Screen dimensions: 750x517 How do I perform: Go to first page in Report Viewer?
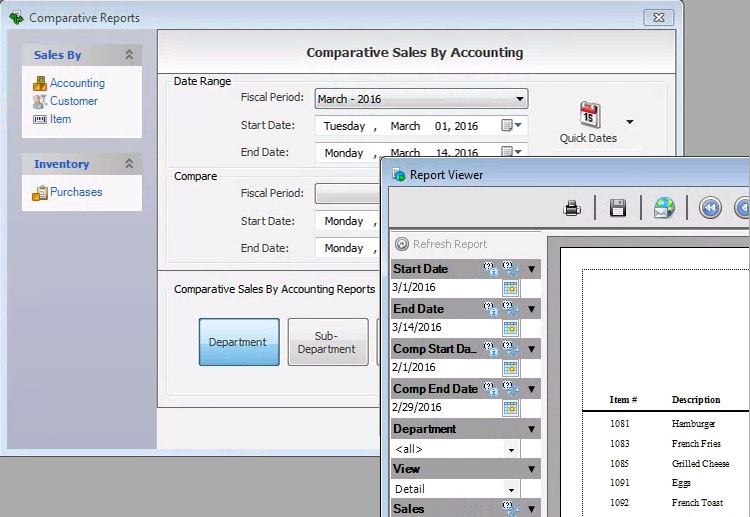coord(710,208)
